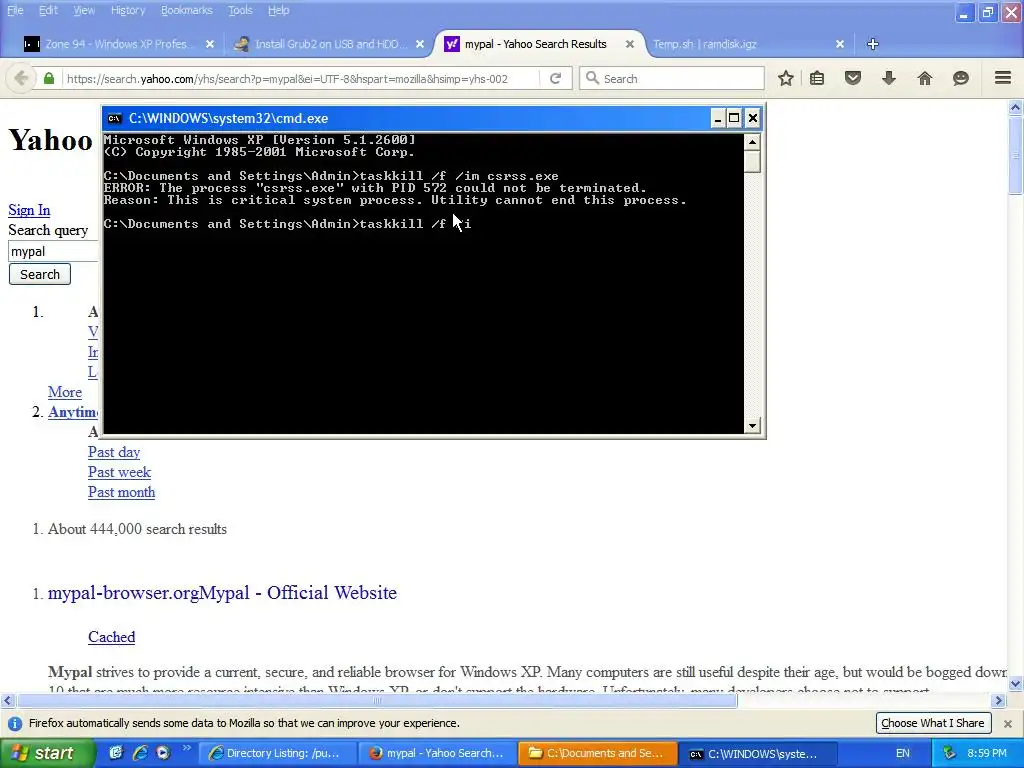Reload the page with the refresh icon
The height and width of the screenshot is (768, 1024).
pos(555,78)
